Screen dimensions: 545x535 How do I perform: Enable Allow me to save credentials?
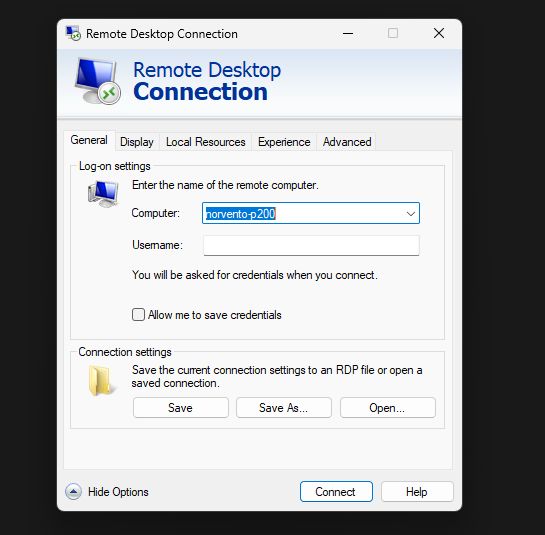tap(138, 315)
